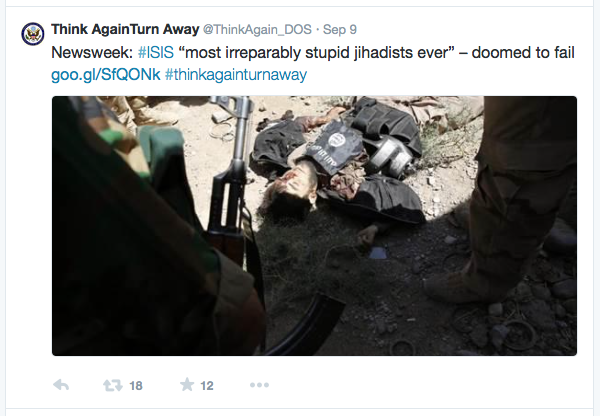Retweet this tweet using the retweet icon
The image size is (600, 416).
click(112, 385)
